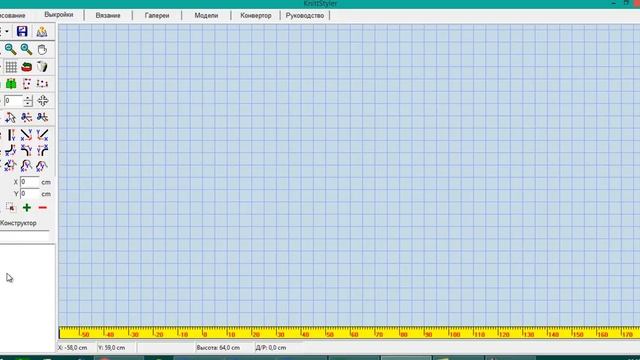Open the Конструктор panel tab

(18, 223)
